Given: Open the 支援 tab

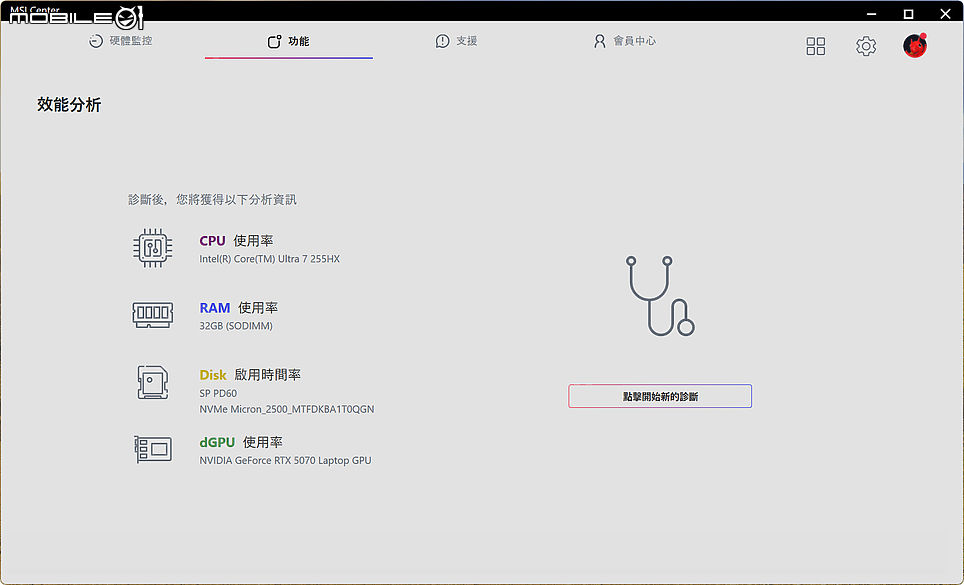Looking at the screenshot, I should pyautogui.click(x=456, y=41).
